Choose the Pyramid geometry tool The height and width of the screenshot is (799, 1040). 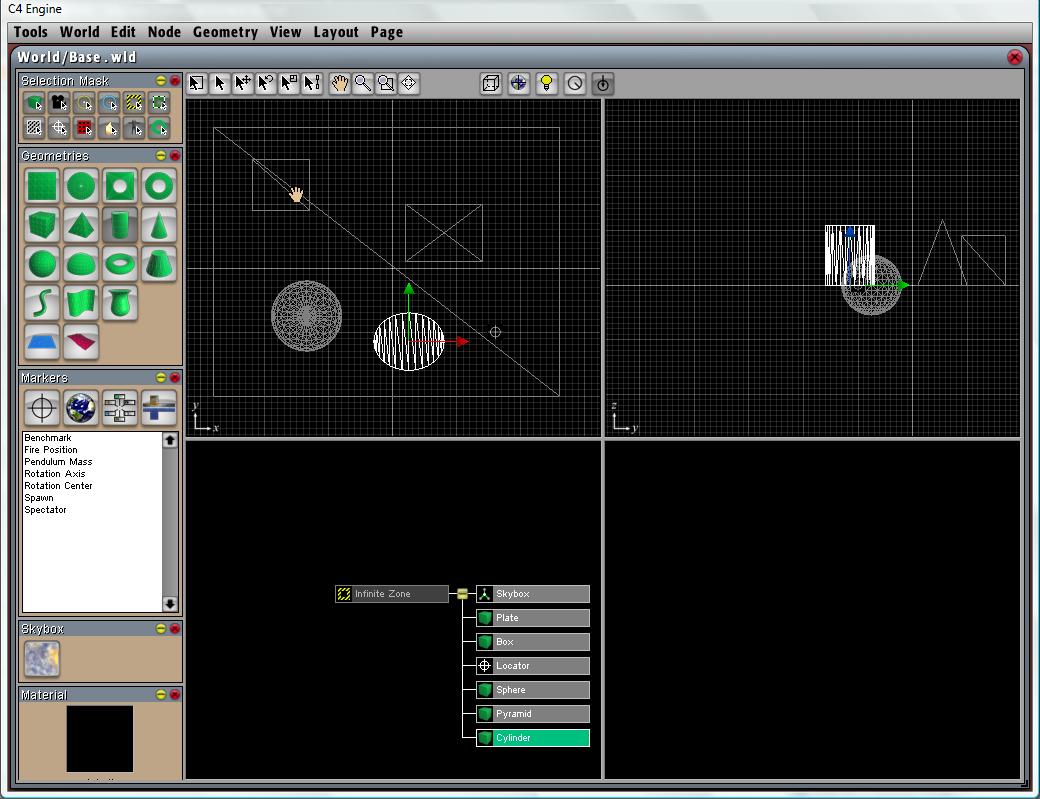(81, 225)
